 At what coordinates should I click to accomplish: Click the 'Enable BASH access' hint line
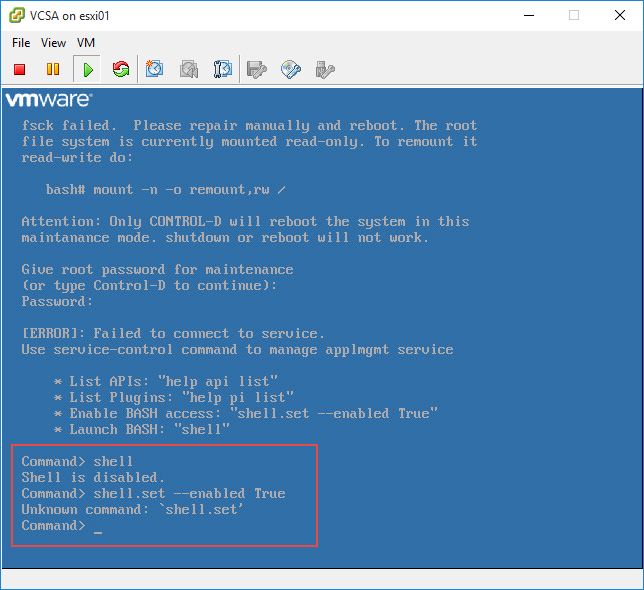click(246, 413)
